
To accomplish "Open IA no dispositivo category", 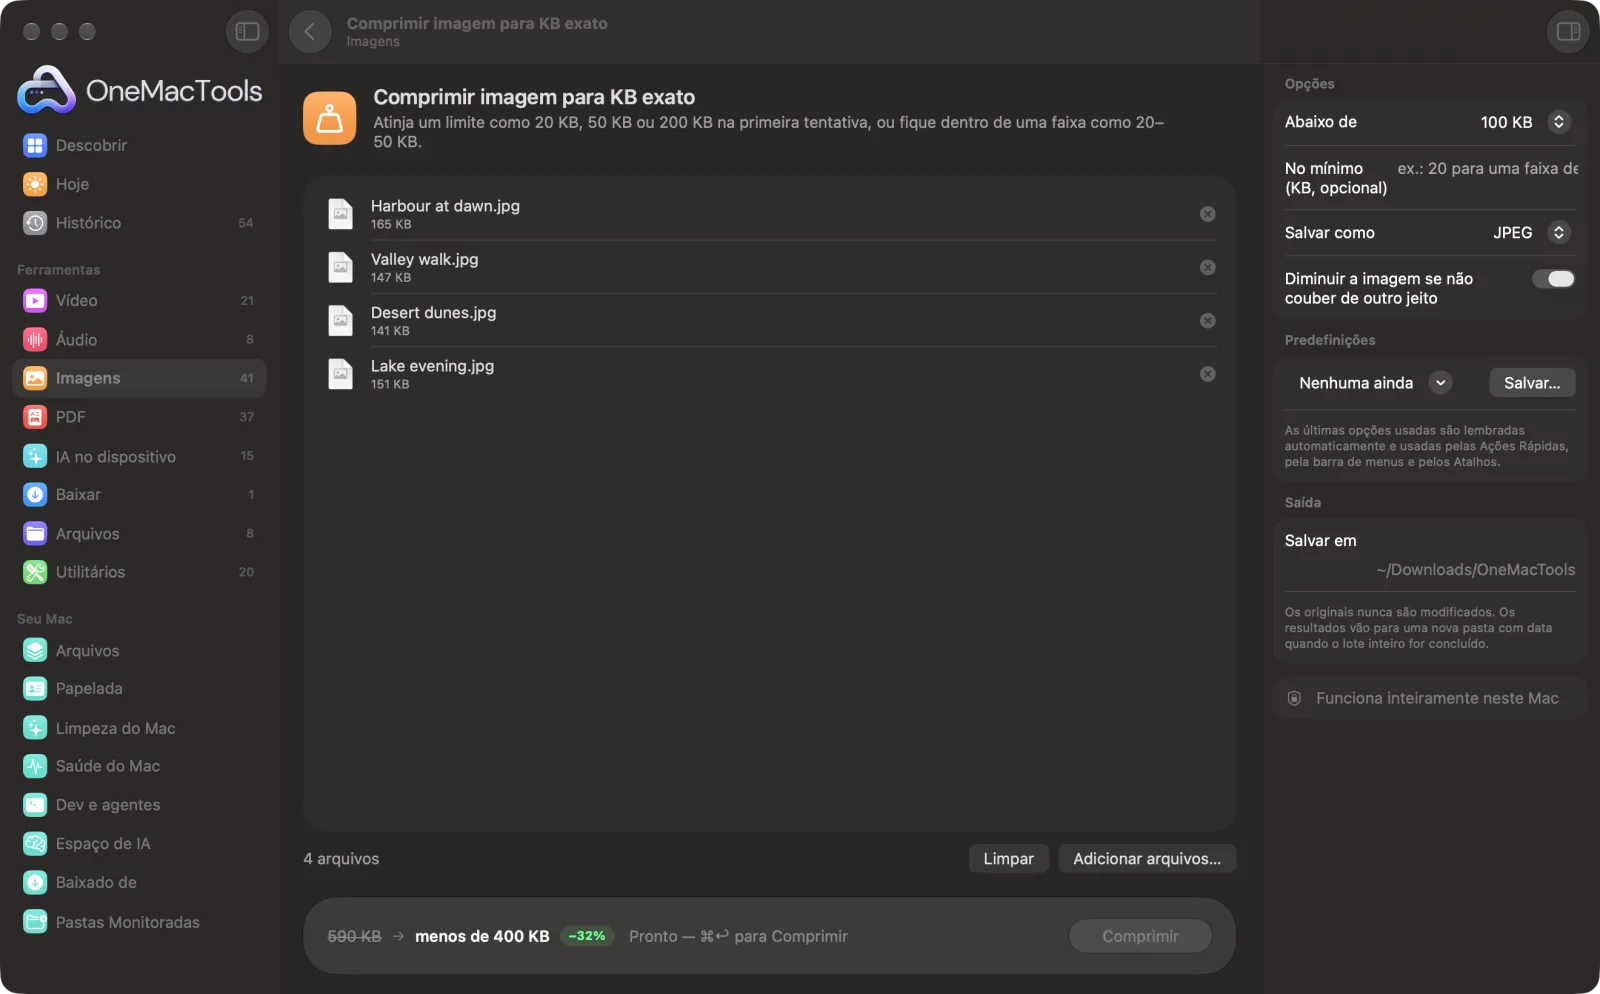I will [139, 456].
